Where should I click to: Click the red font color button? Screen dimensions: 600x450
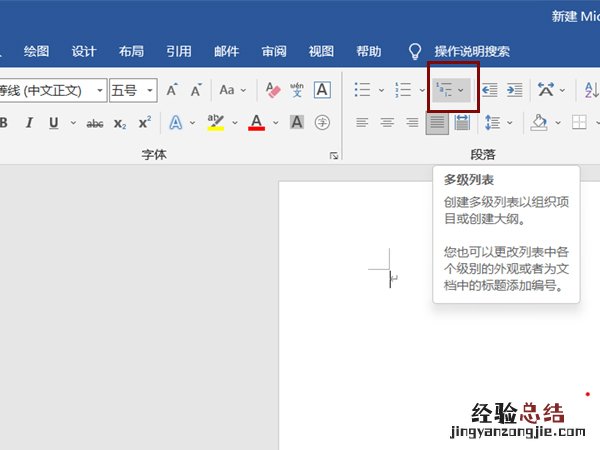point(256,123)
